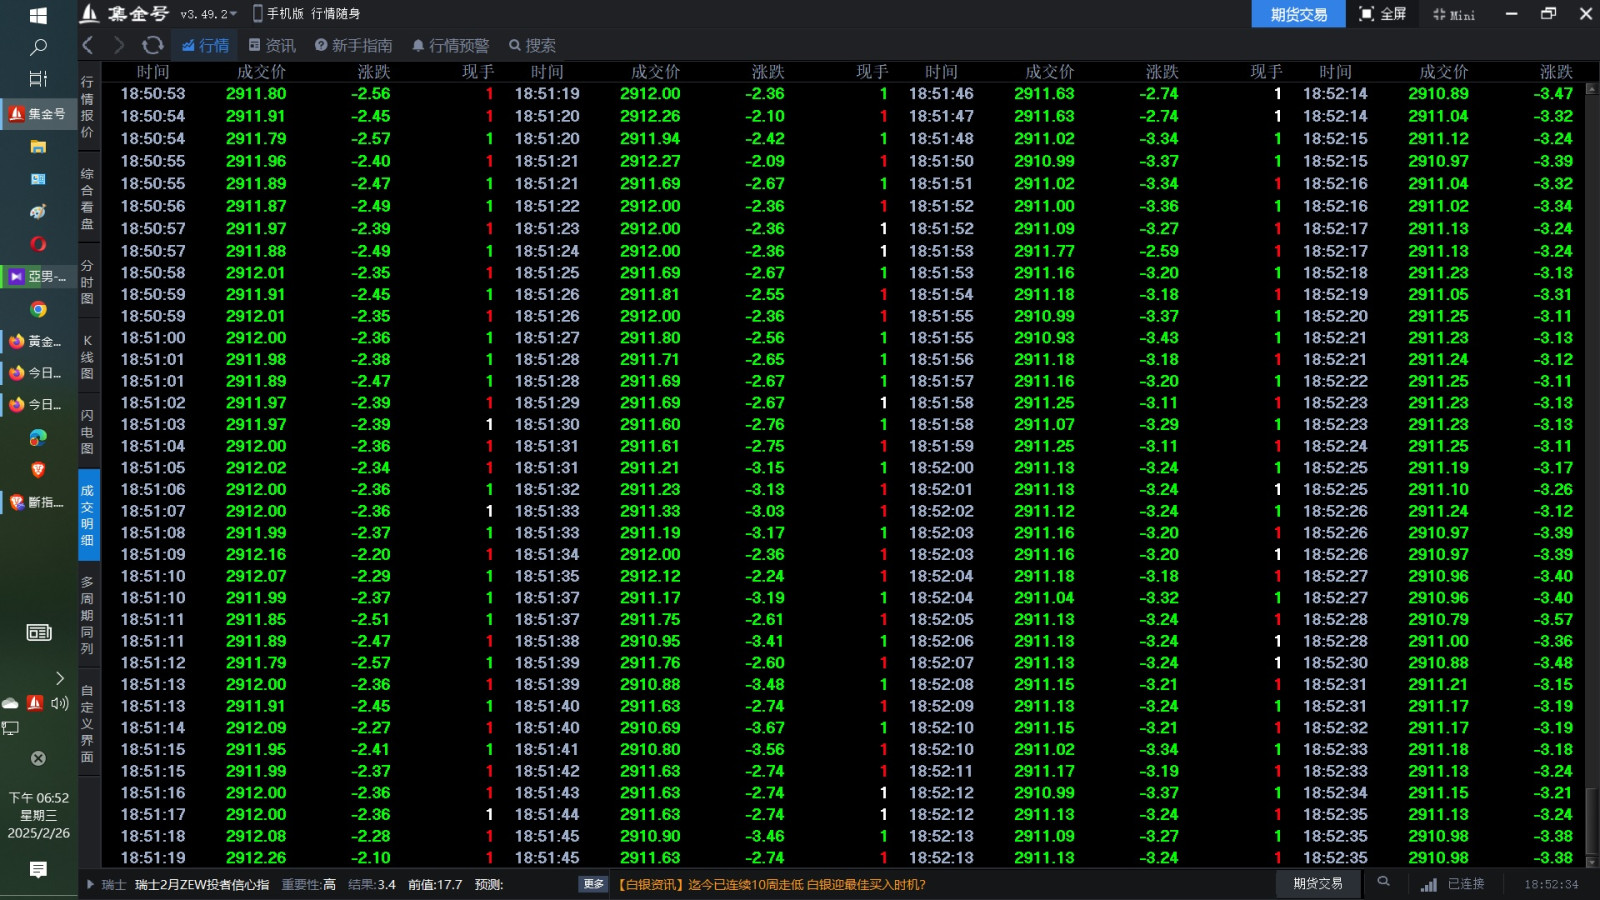
Task: Click the first column 涨跌 header
Action: (x=374, y=72)
